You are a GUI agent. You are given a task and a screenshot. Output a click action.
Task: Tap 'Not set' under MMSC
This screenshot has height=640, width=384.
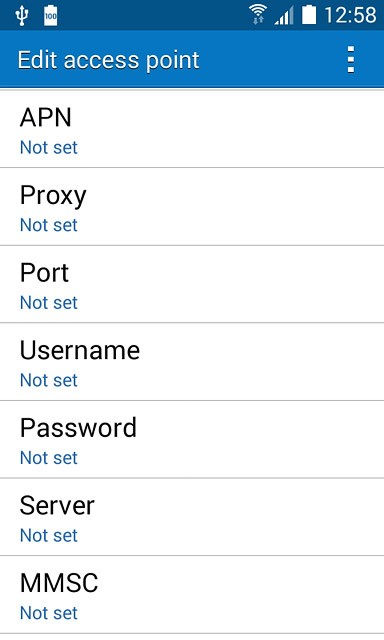pos(49,613)
